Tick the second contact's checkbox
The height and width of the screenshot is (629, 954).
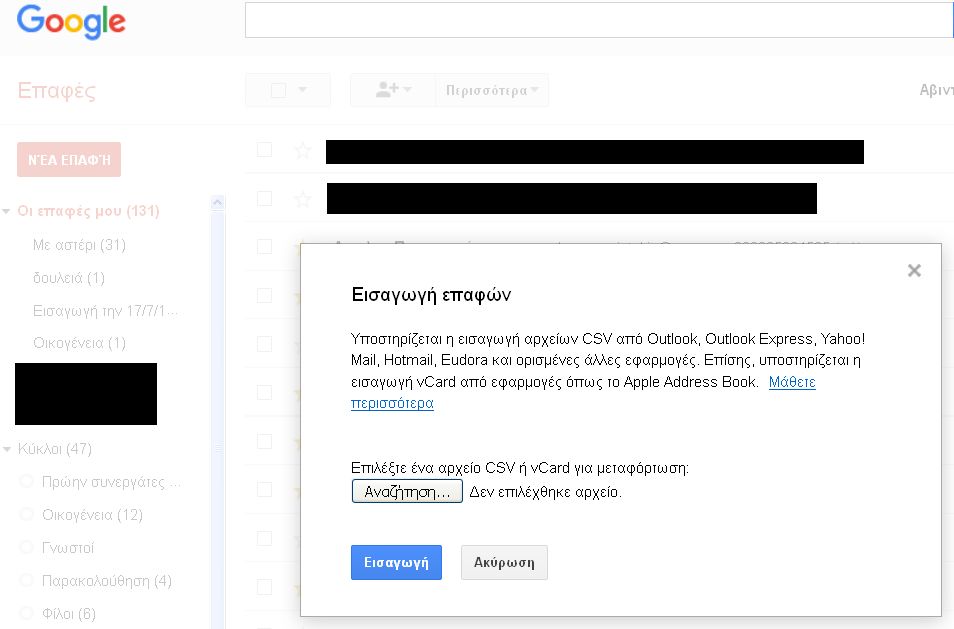tap(264, 199)
